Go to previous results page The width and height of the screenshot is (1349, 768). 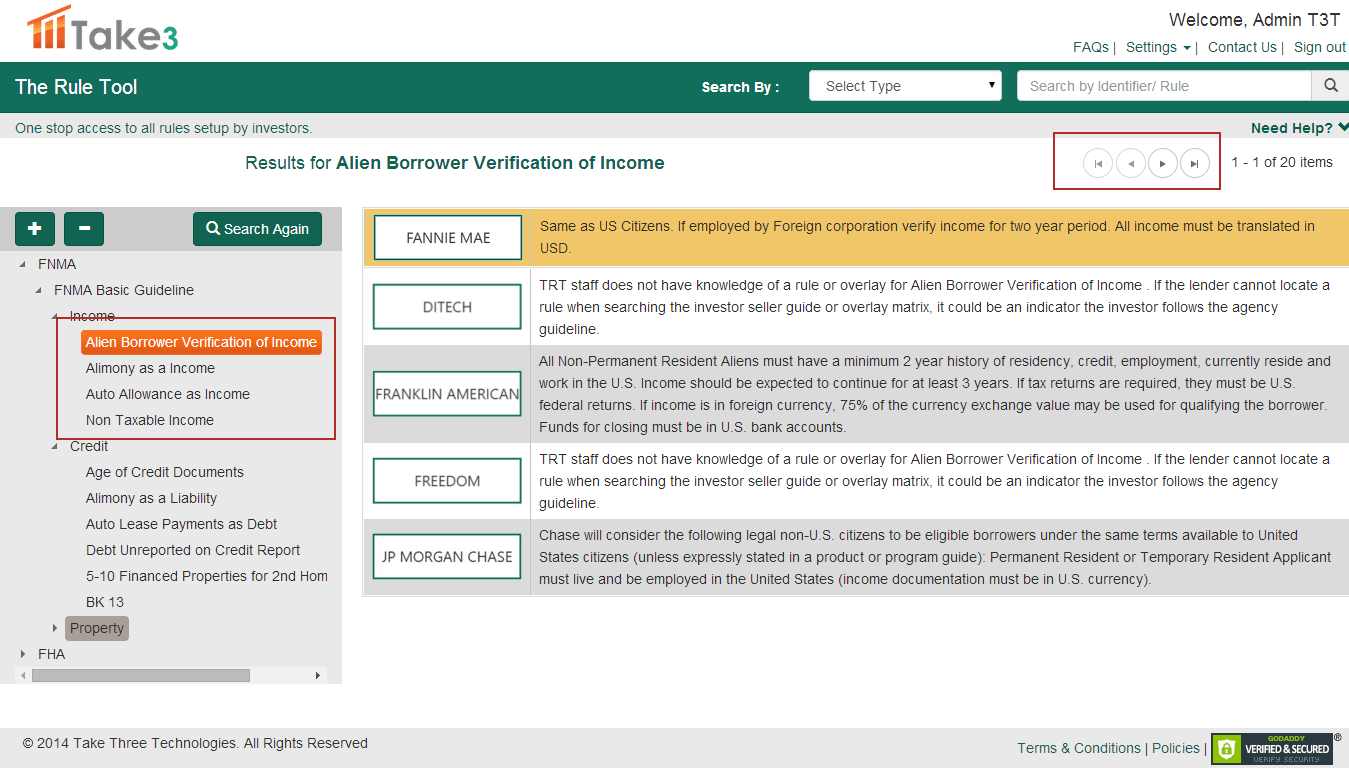pos(1130,163)
